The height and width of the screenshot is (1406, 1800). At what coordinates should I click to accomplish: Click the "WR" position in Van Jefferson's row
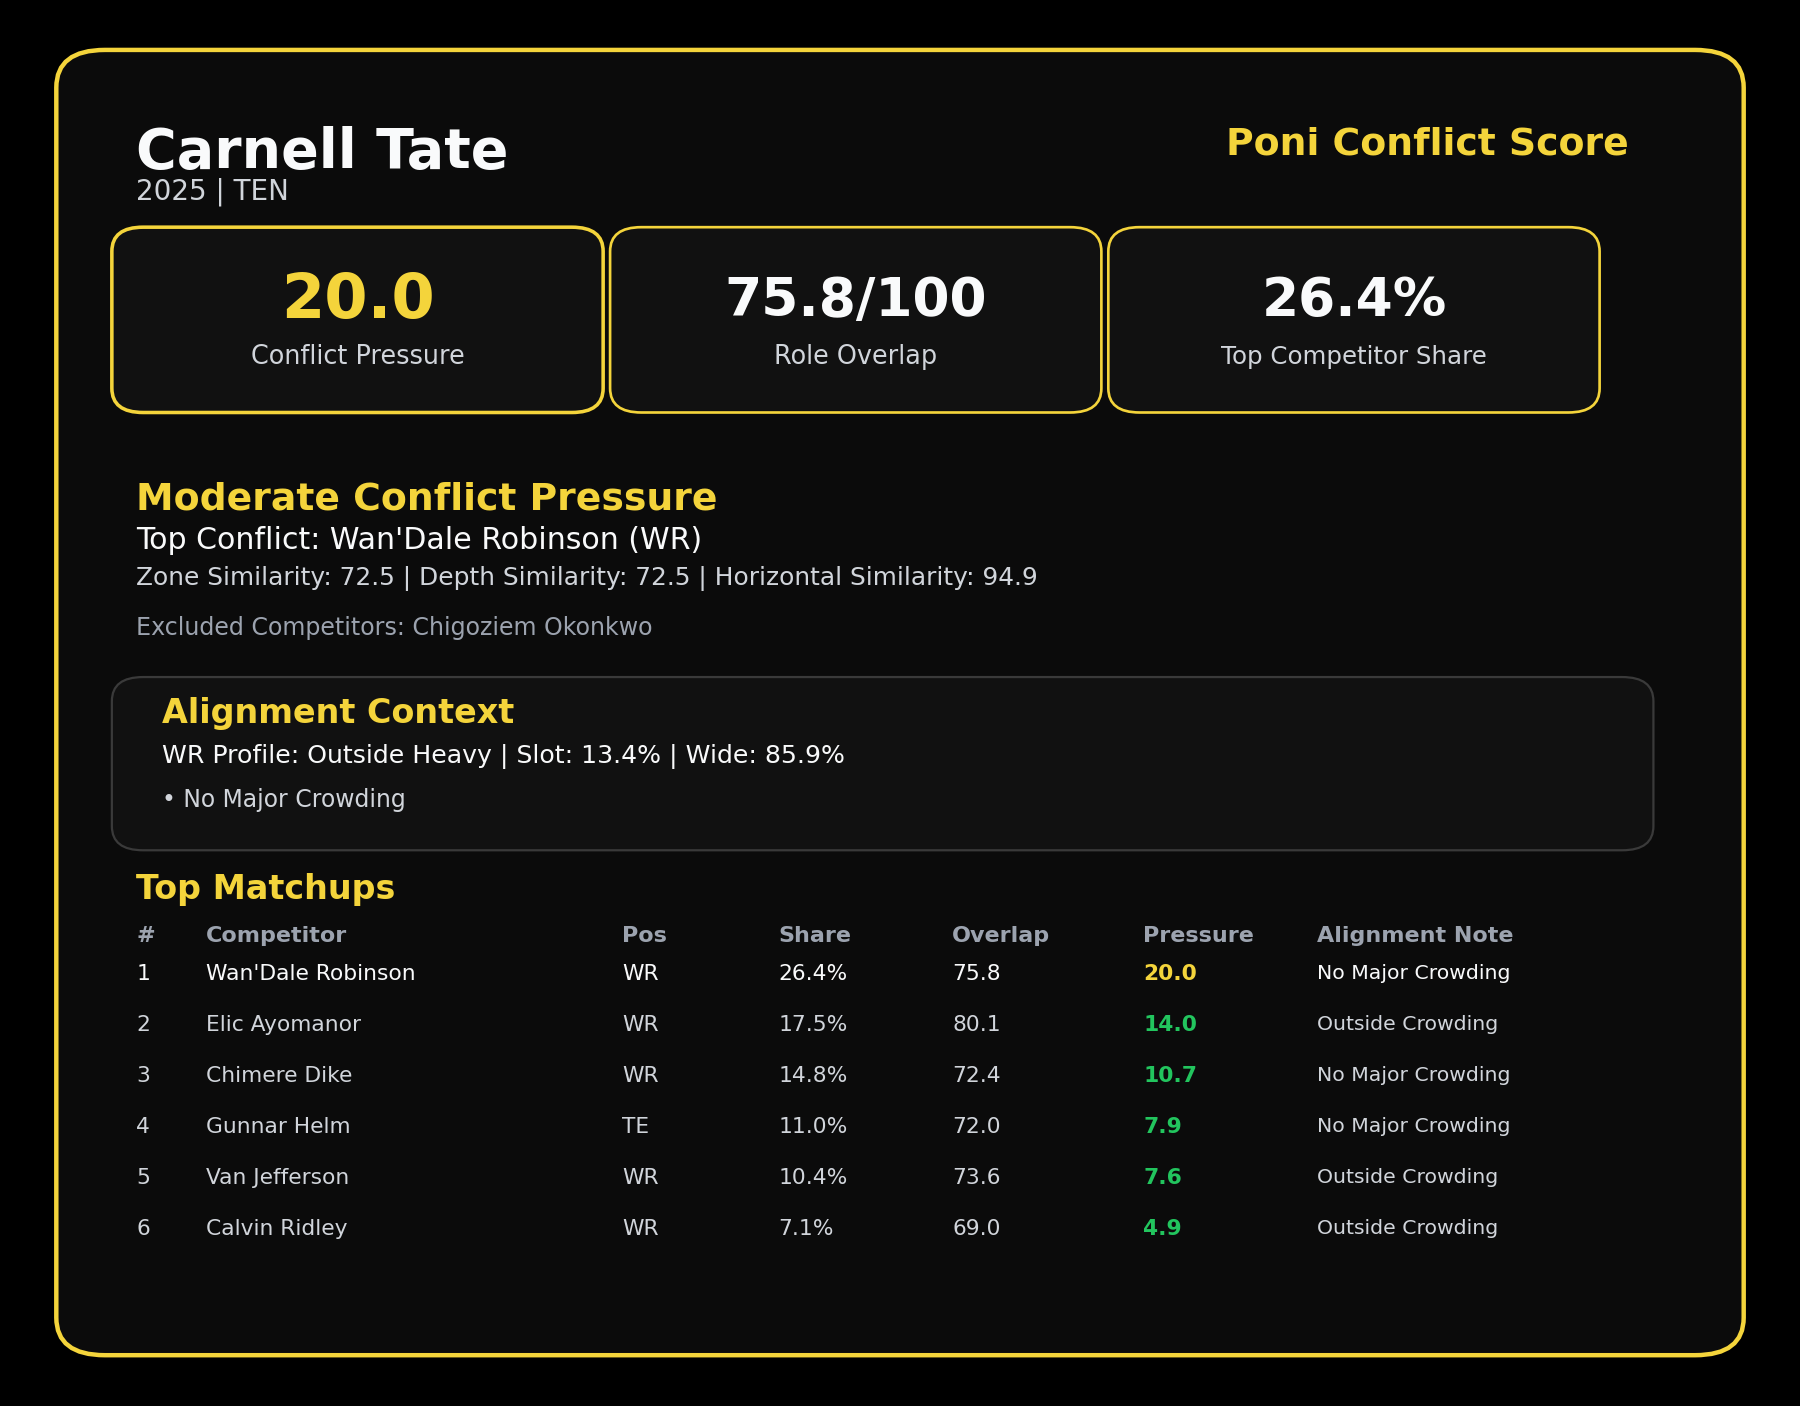point(641,1177)
